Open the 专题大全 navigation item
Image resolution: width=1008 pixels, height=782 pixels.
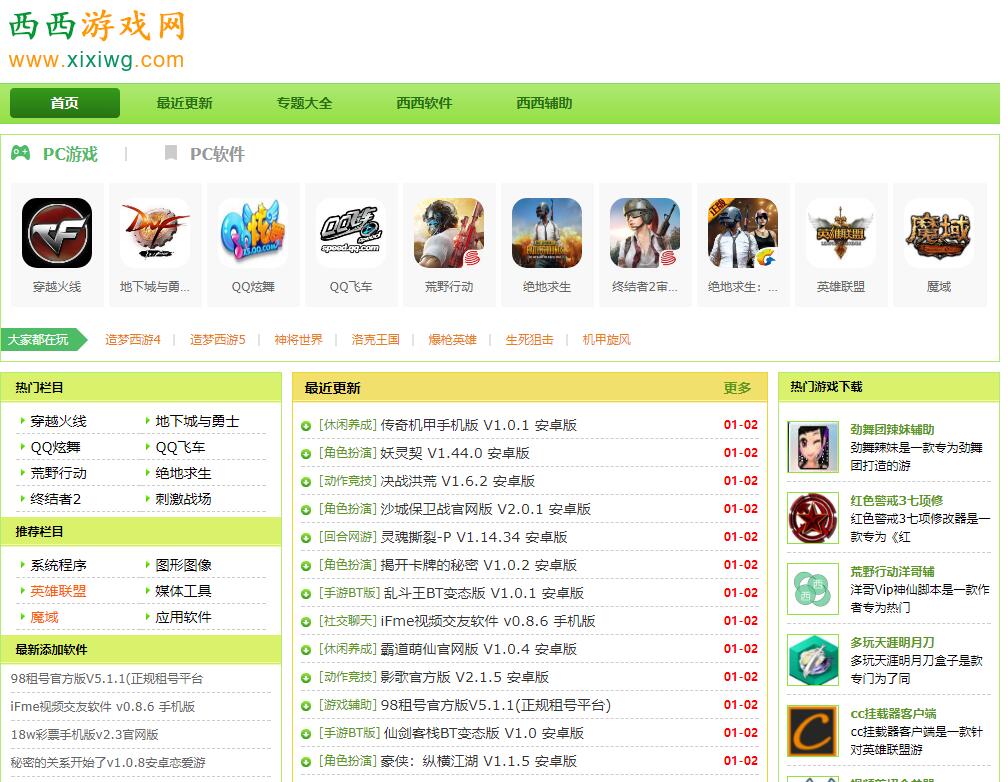click(x=305, y=103)
